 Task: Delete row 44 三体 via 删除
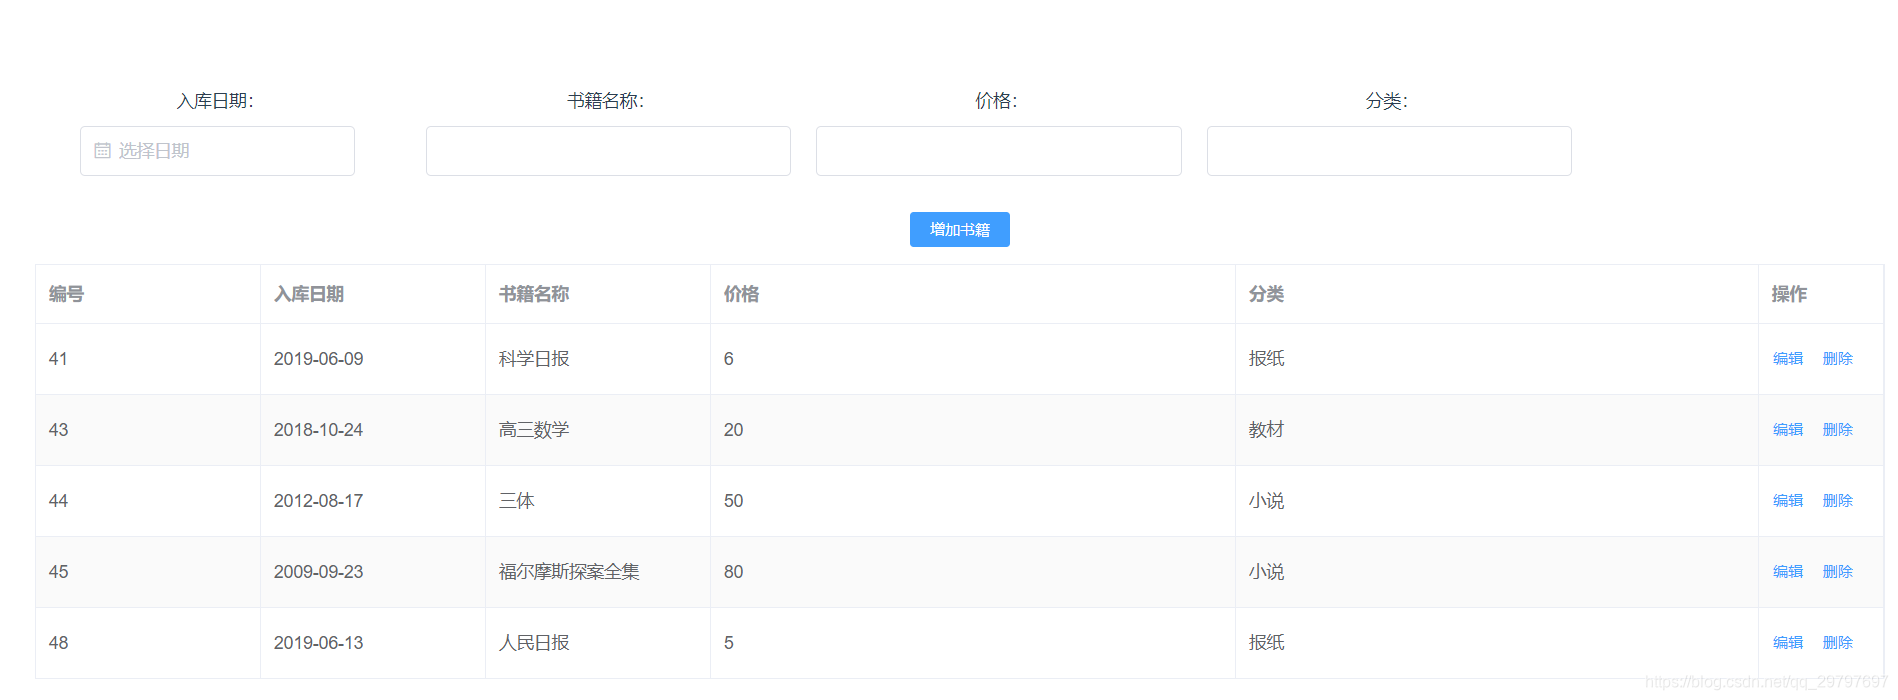tap(1838, 501)
